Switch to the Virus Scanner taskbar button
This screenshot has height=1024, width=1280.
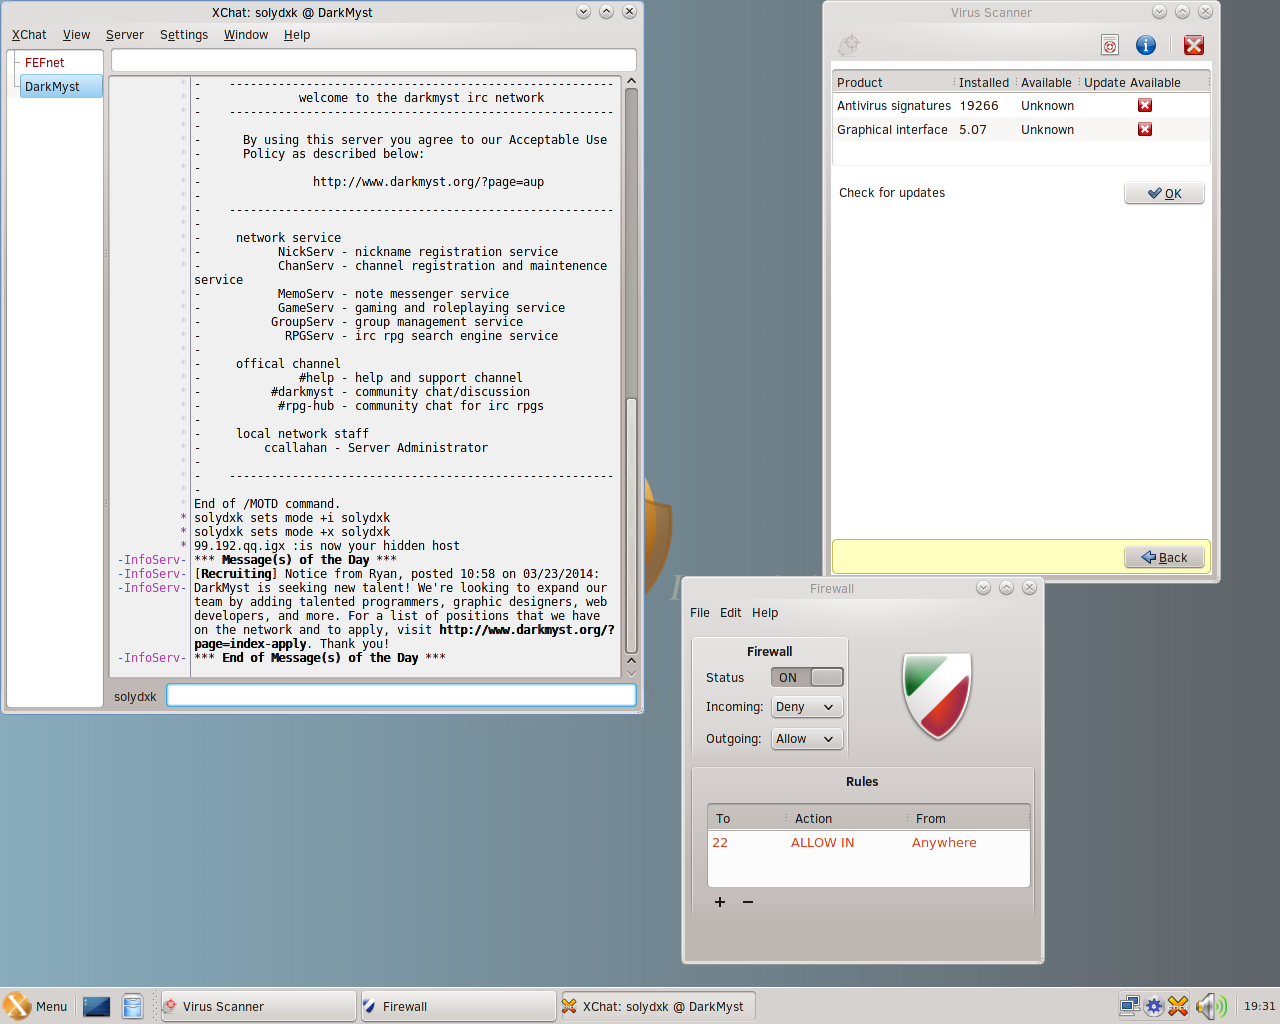point(258,1006)
